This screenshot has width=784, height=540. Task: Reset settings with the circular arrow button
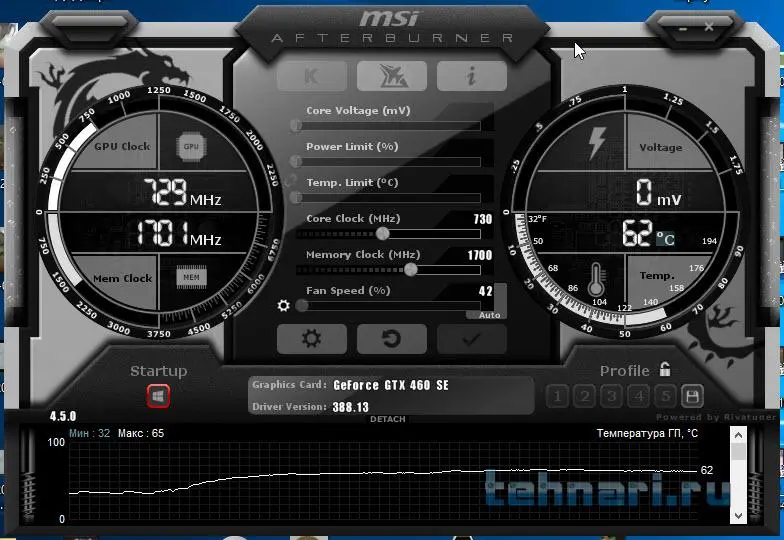[392, 338]
